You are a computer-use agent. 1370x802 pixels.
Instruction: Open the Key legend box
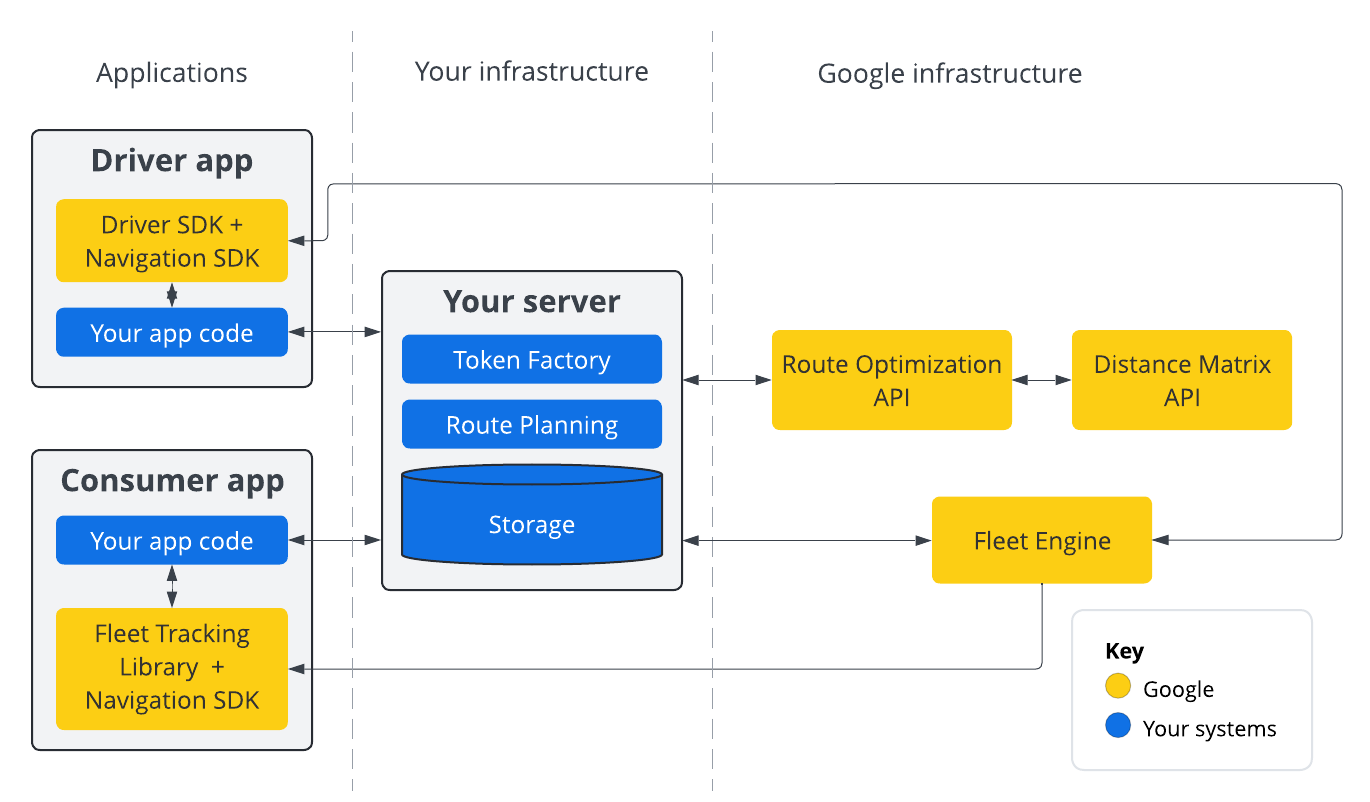click(x=1191, y=690)
